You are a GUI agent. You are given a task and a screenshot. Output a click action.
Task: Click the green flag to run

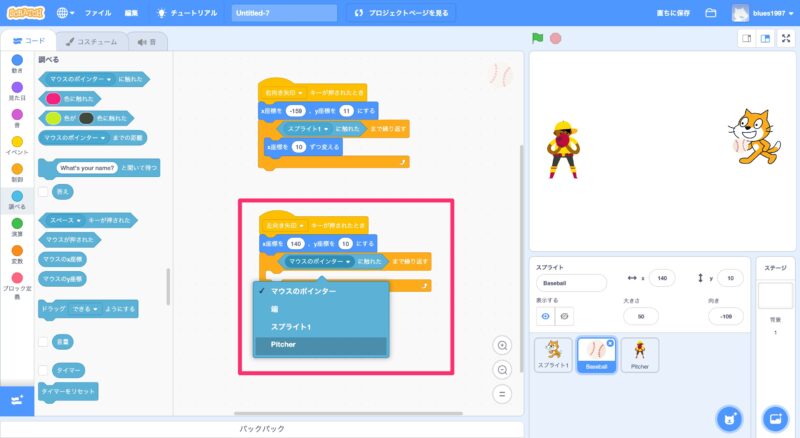538,39
